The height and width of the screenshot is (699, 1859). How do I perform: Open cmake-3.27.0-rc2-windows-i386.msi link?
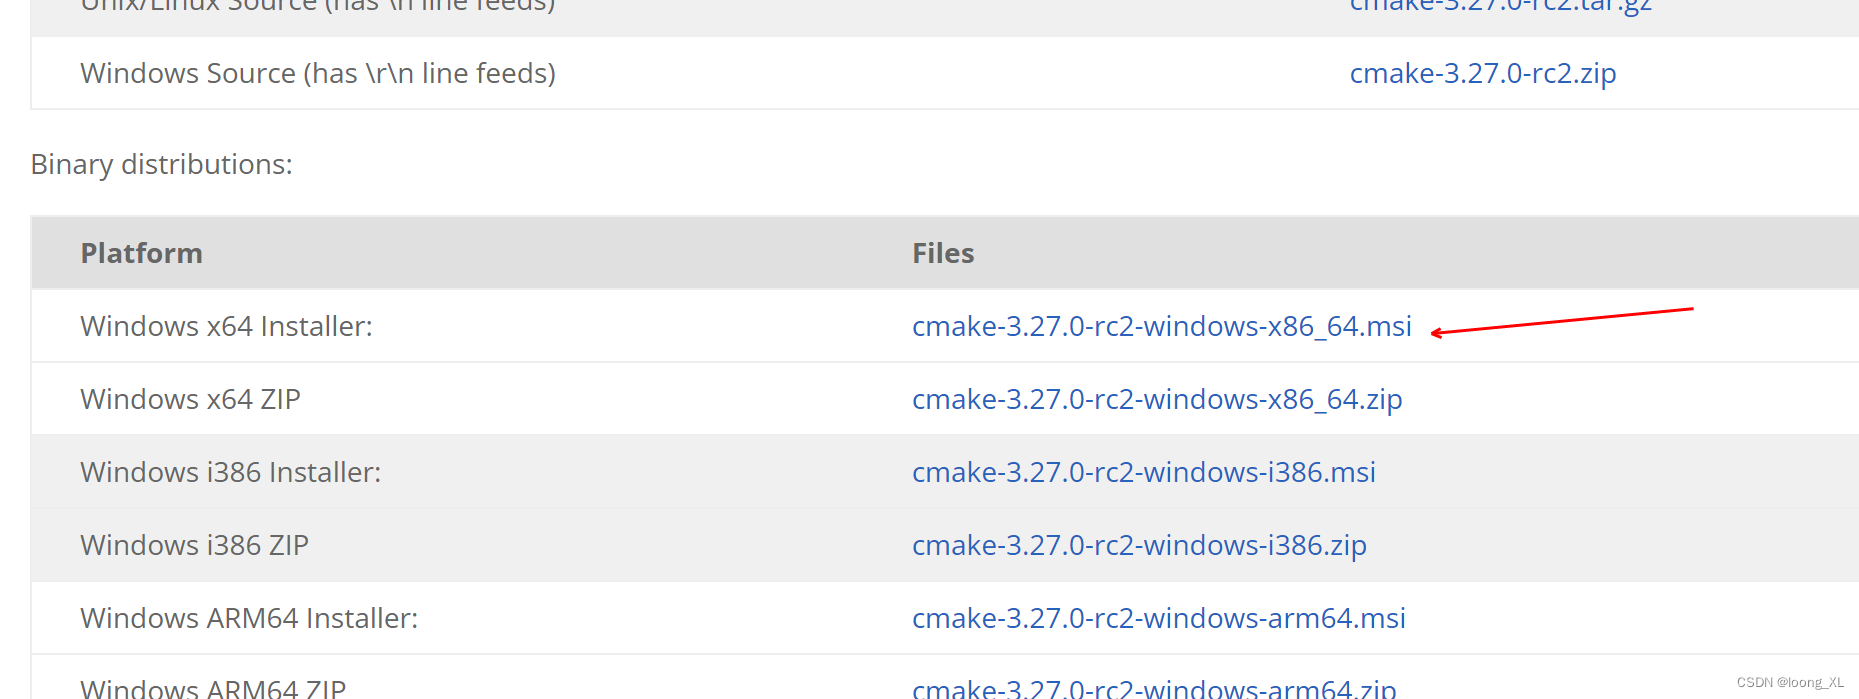tap(1143, 472)
